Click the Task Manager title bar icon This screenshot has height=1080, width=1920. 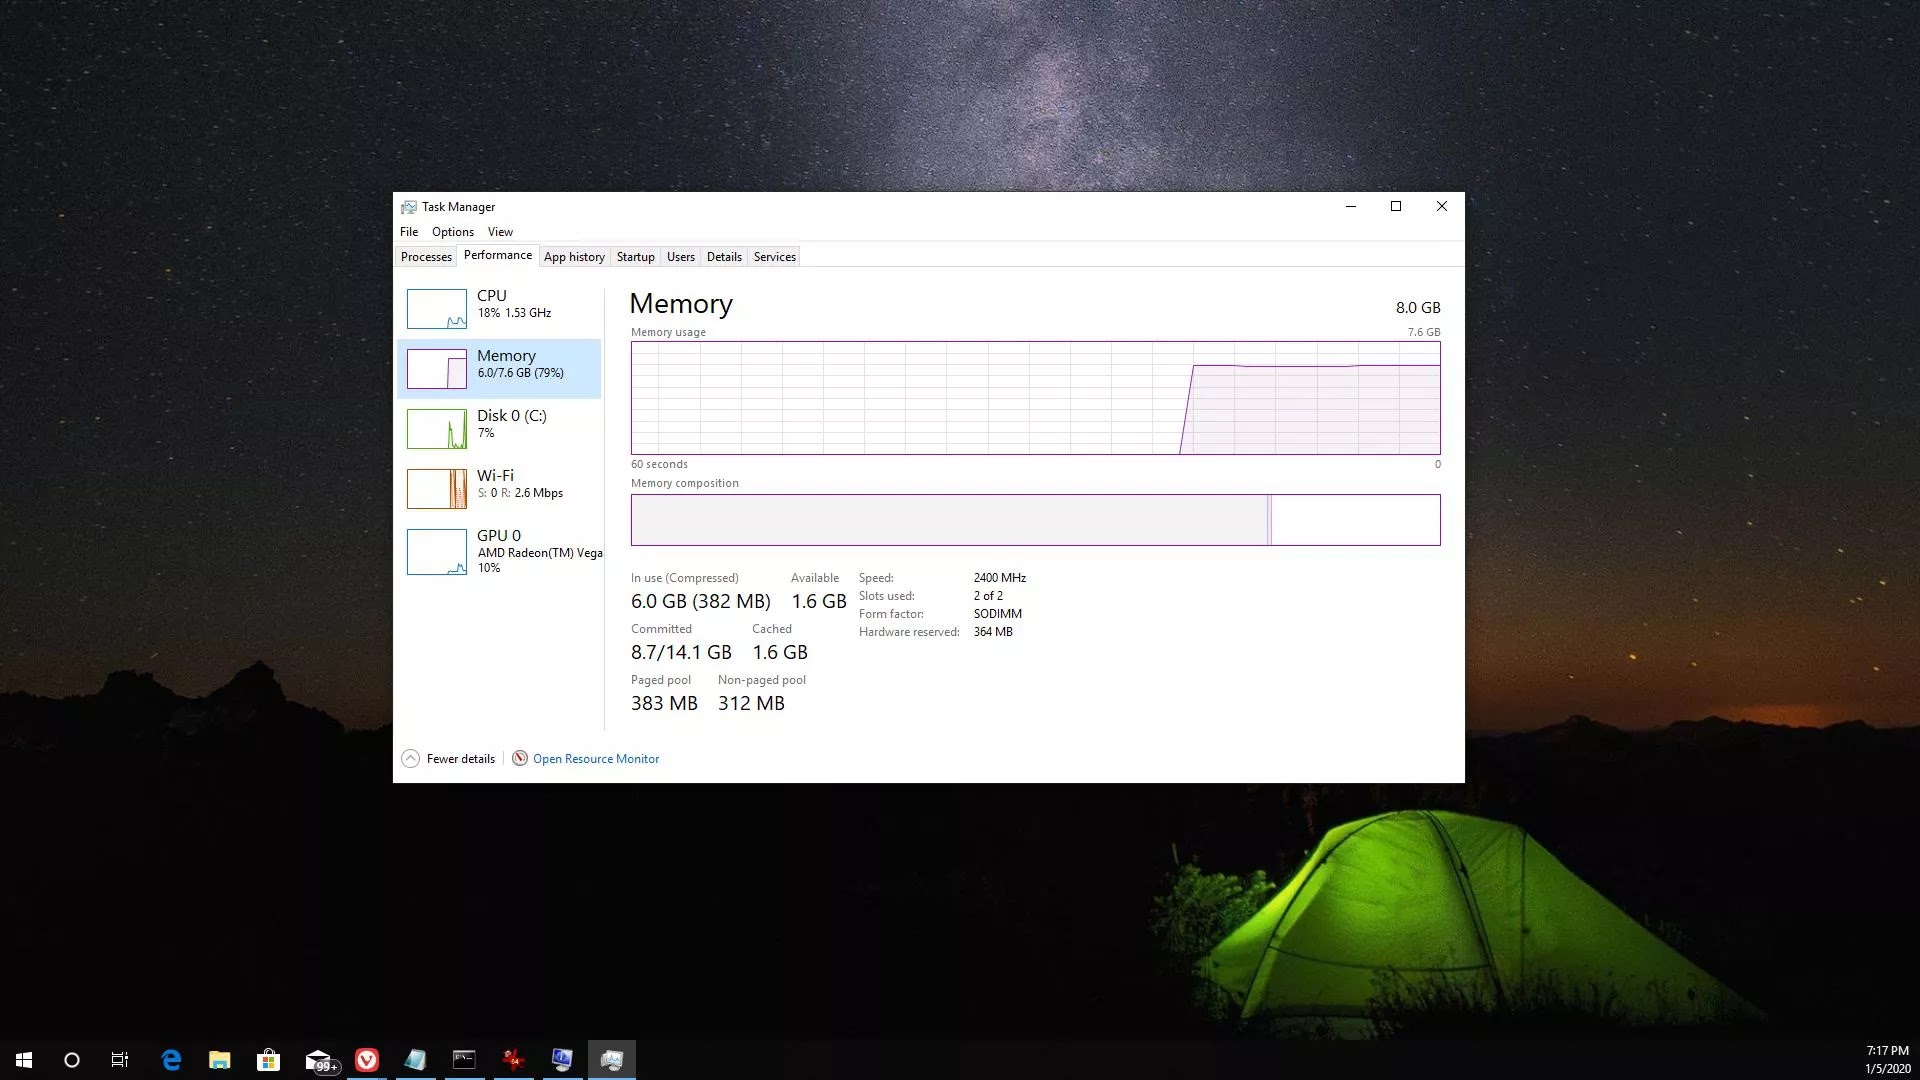[409, 207]
